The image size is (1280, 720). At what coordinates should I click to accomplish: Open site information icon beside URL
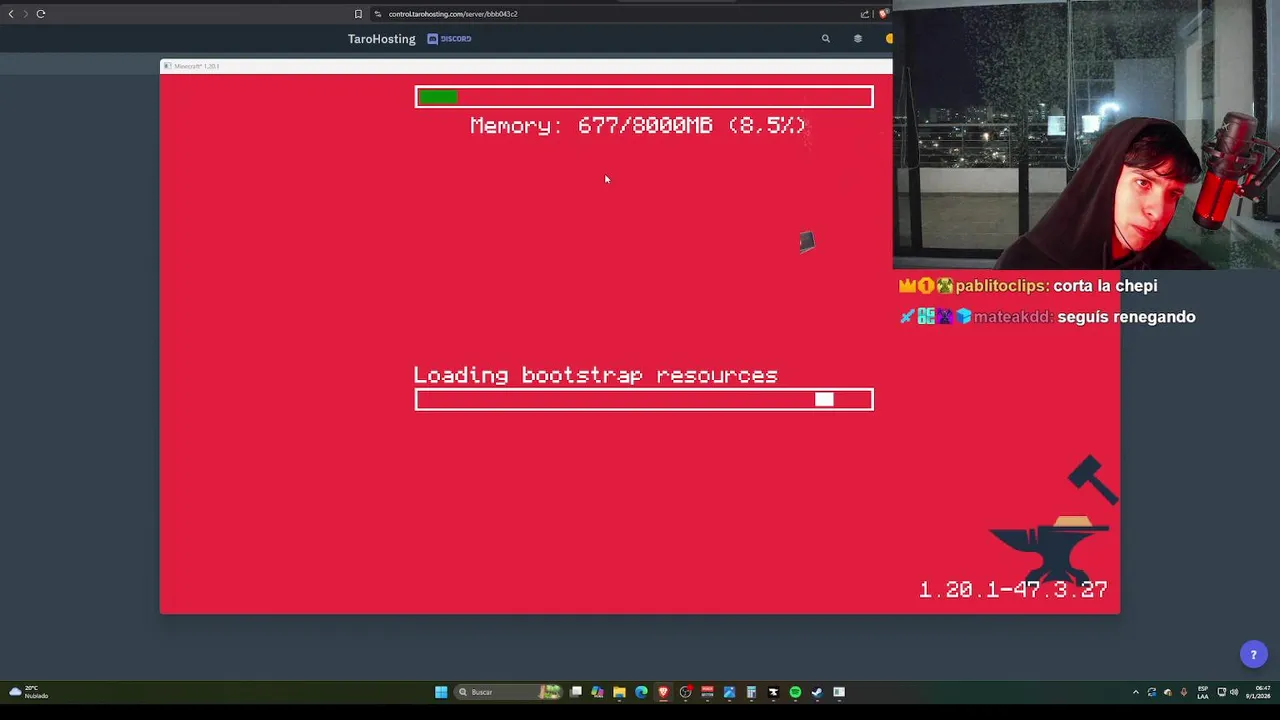[378, 14]
